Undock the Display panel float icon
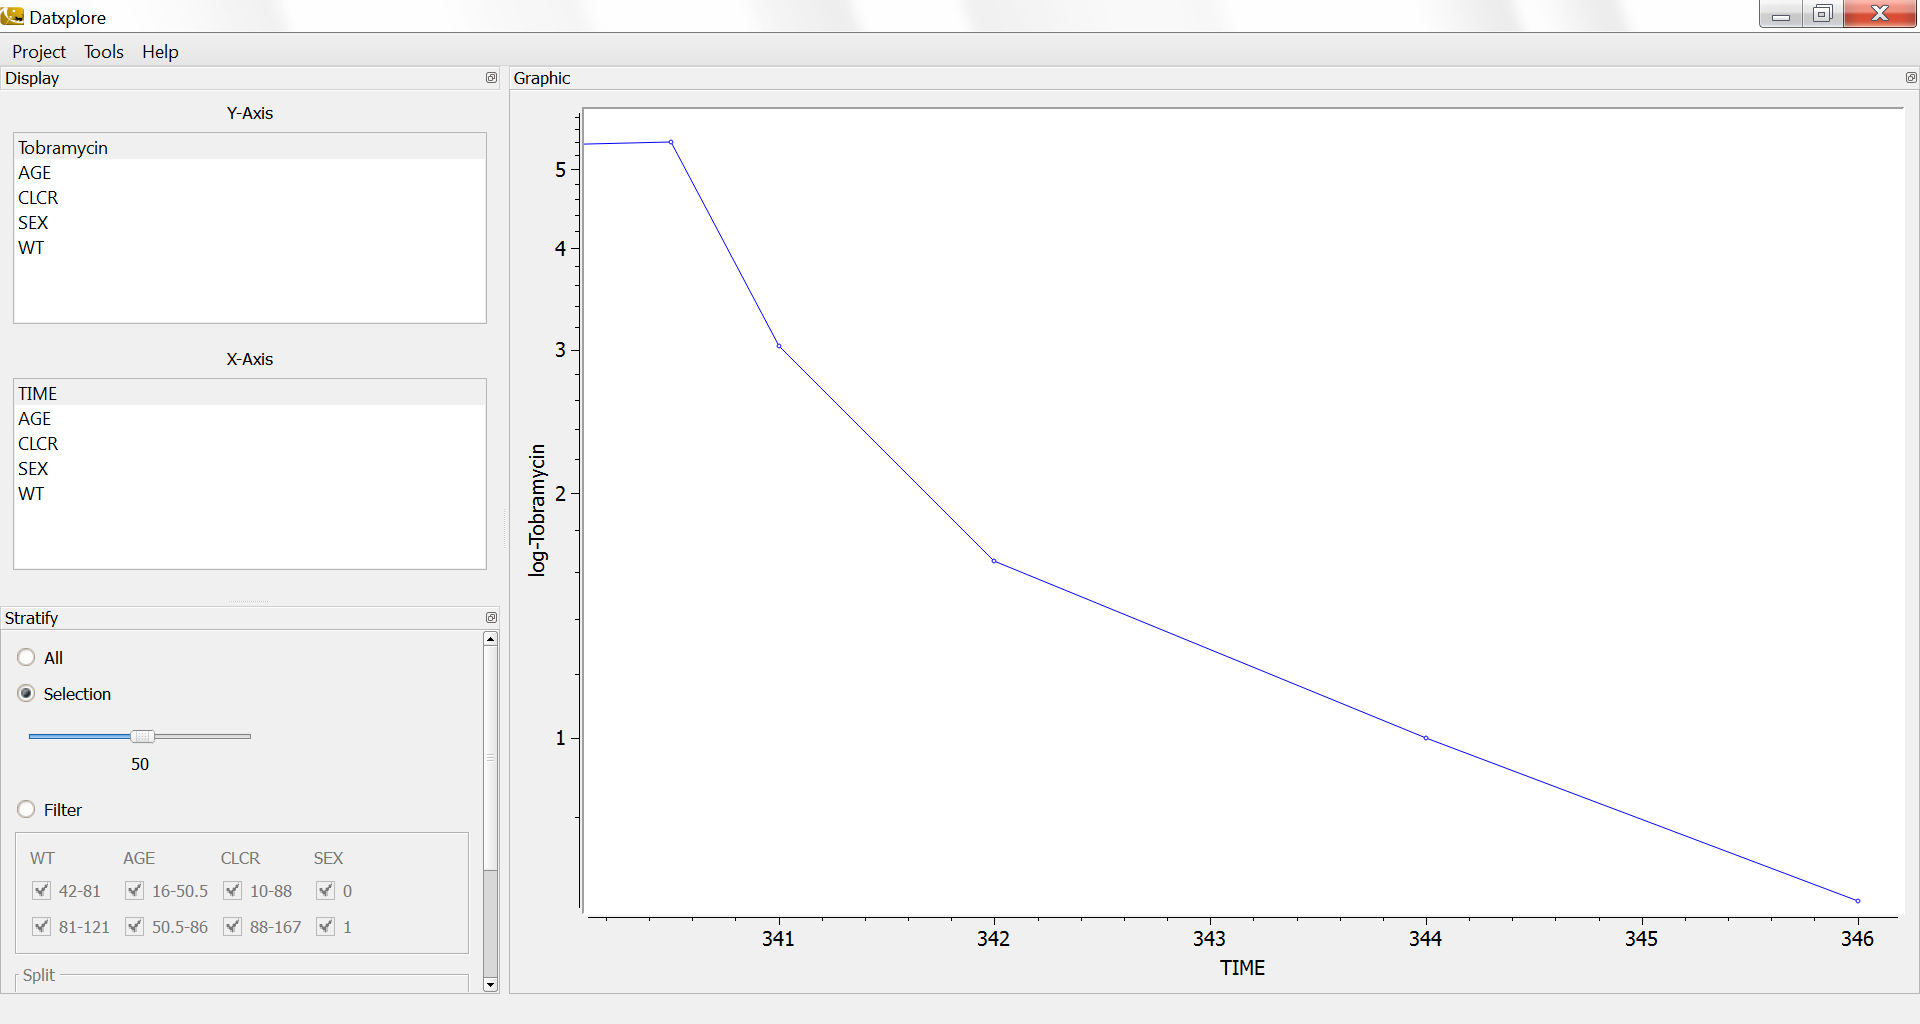The height and width of the screenshot is (1024, 1920). [x=491, y=78]
